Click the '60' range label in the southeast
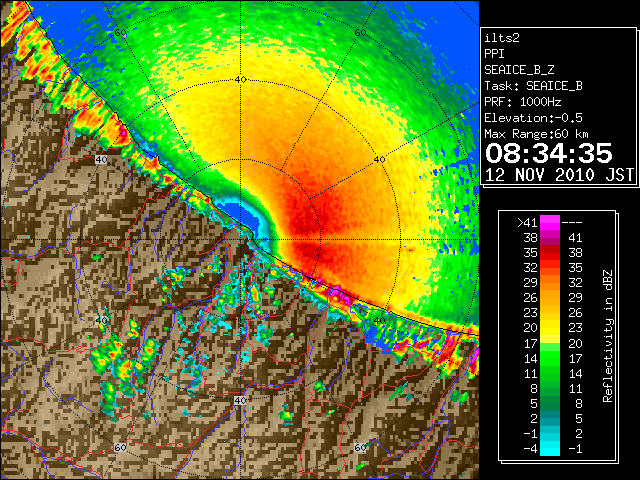 [x=360, y=447]
